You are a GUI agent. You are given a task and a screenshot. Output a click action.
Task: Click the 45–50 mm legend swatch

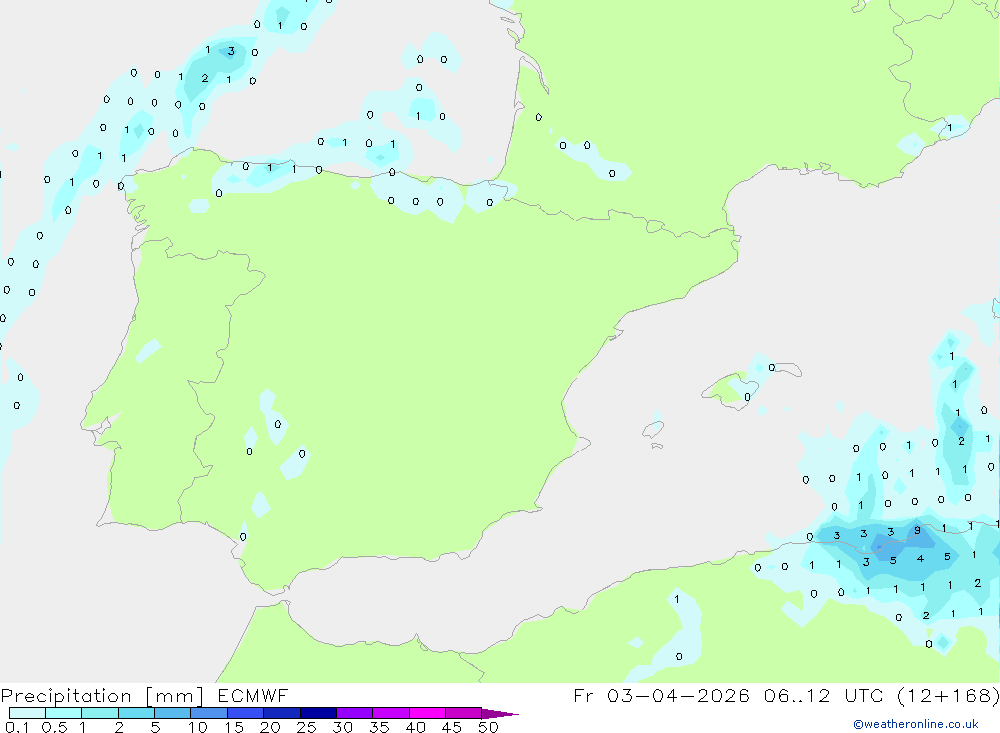(464, 713)
